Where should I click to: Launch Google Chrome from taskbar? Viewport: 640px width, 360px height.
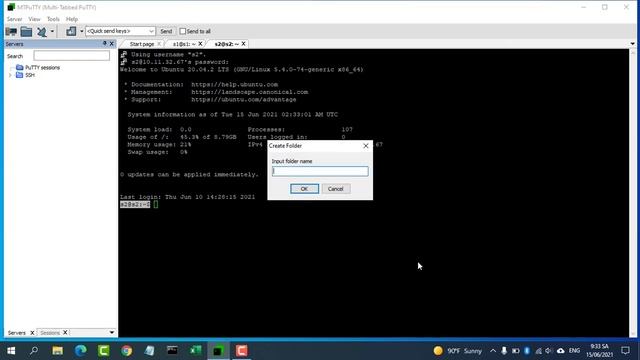(127, 351)
